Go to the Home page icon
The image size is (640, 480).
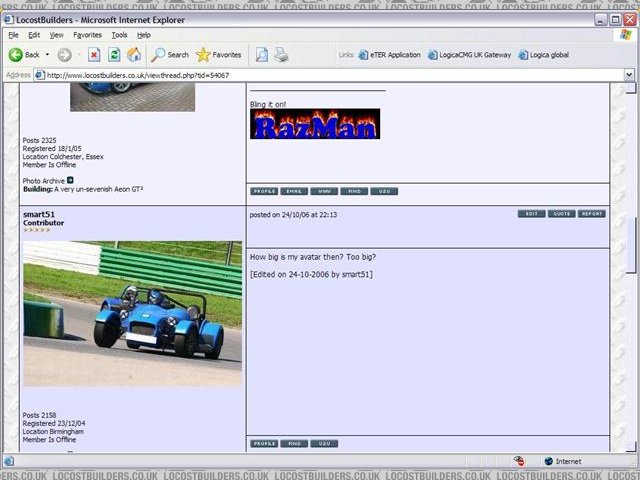pos(134,55)
